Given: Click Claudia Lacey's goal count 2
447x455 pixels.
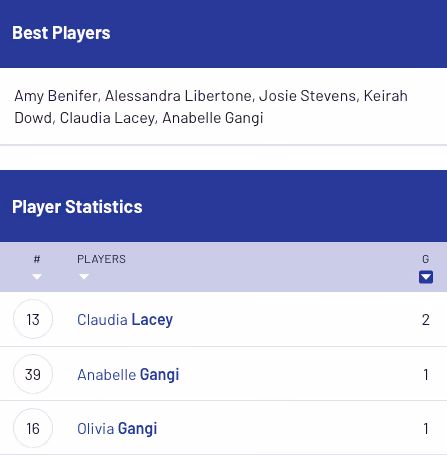Looking at the screenshot, I should 426,320.
